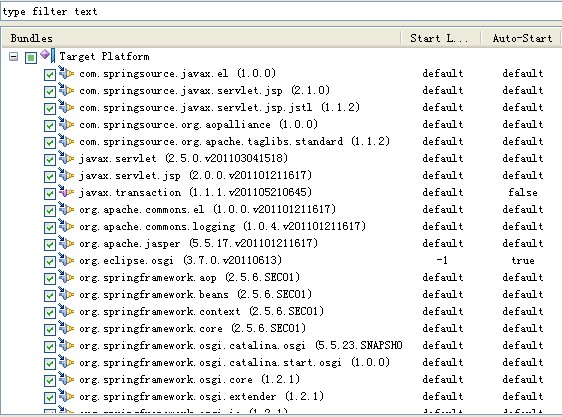Click the Start Level column header
562x417 pixels.
[x=439, y=38]
